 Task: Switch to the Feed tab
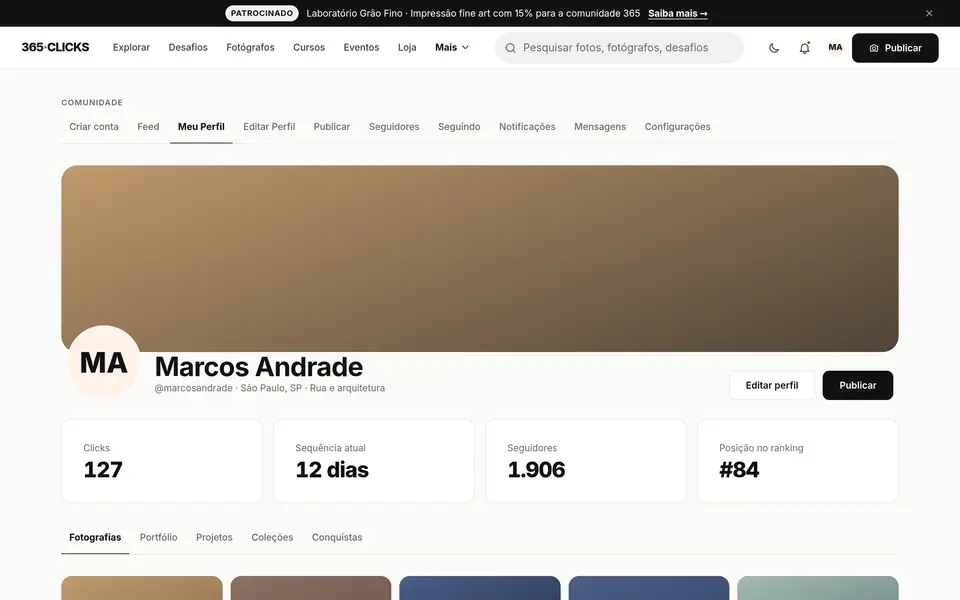coord(148,127)
